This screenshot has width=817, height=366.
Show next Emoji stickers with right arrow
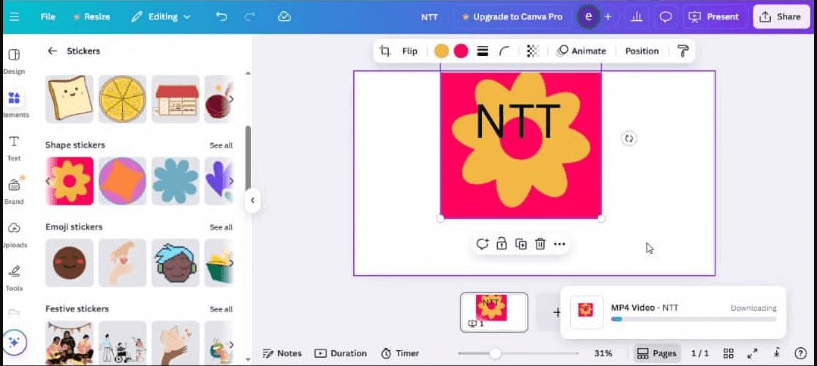tap(231, 263)
